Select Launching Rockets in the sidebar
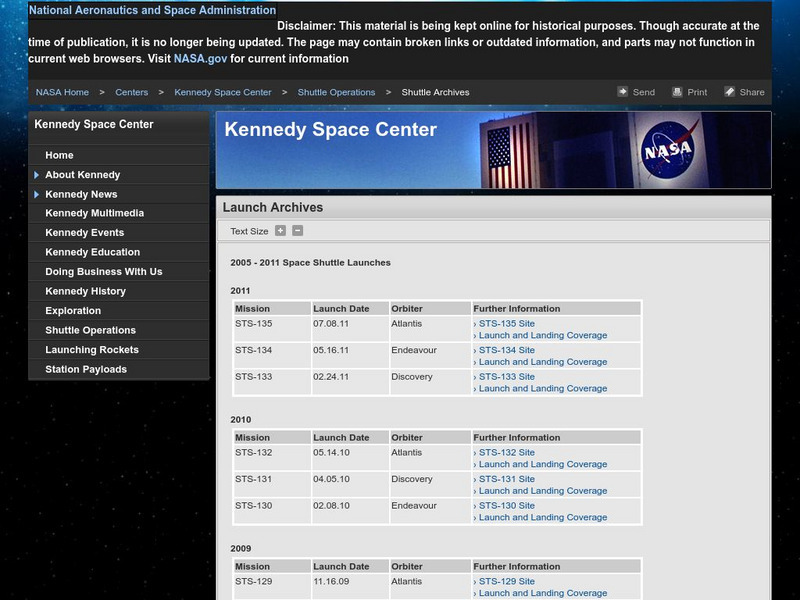The width and height of the screenshot is (800, 600). 92,350
